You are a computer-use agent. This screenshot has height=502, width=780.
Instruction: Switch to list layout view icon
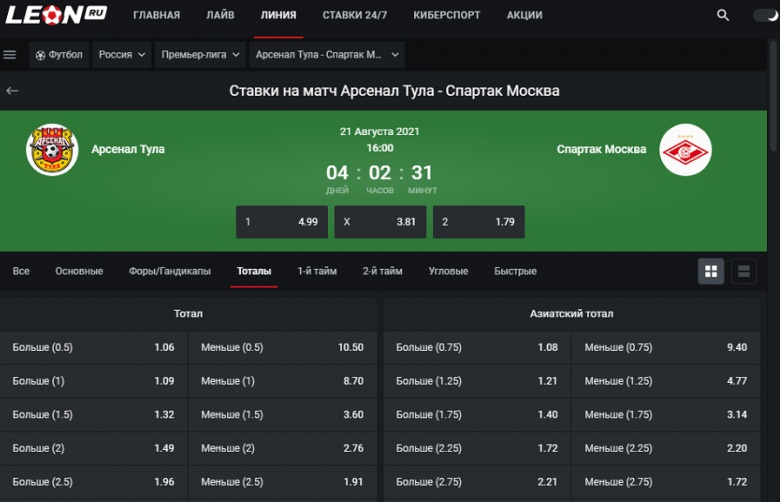743,271
